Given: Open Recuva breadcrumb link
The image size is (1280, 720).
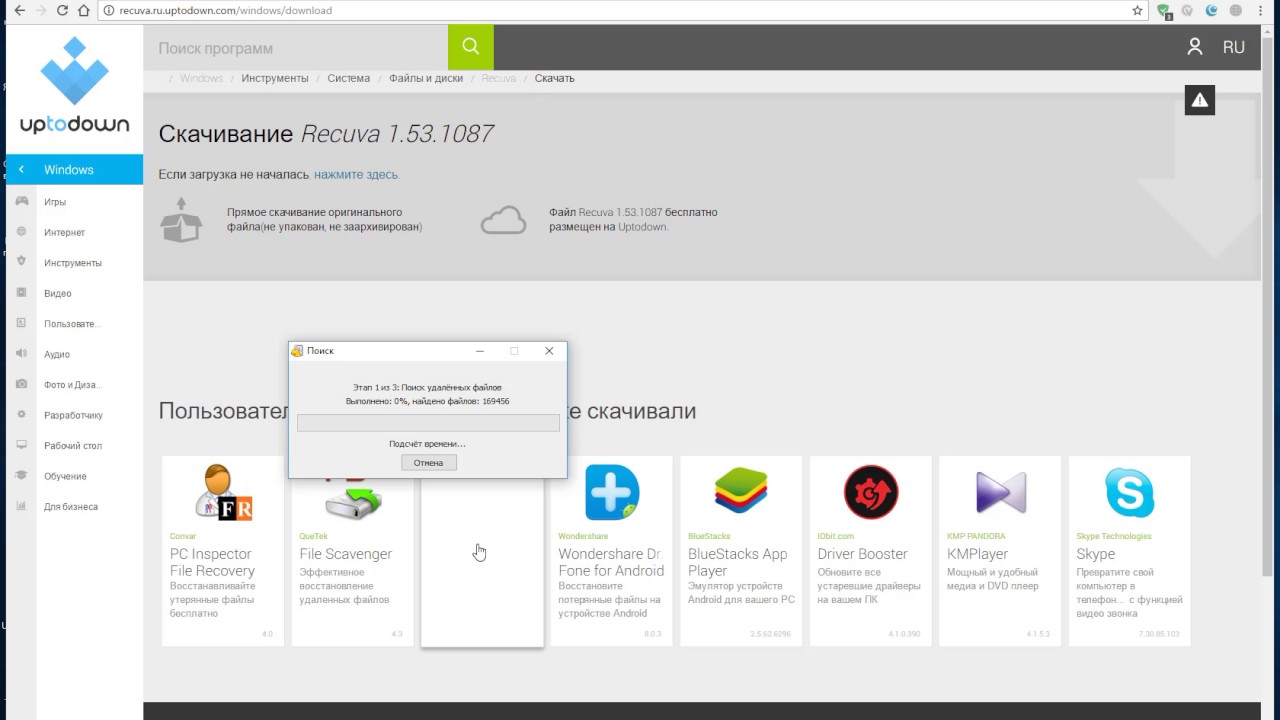Looking at the screenshot, I should point(499,78).
